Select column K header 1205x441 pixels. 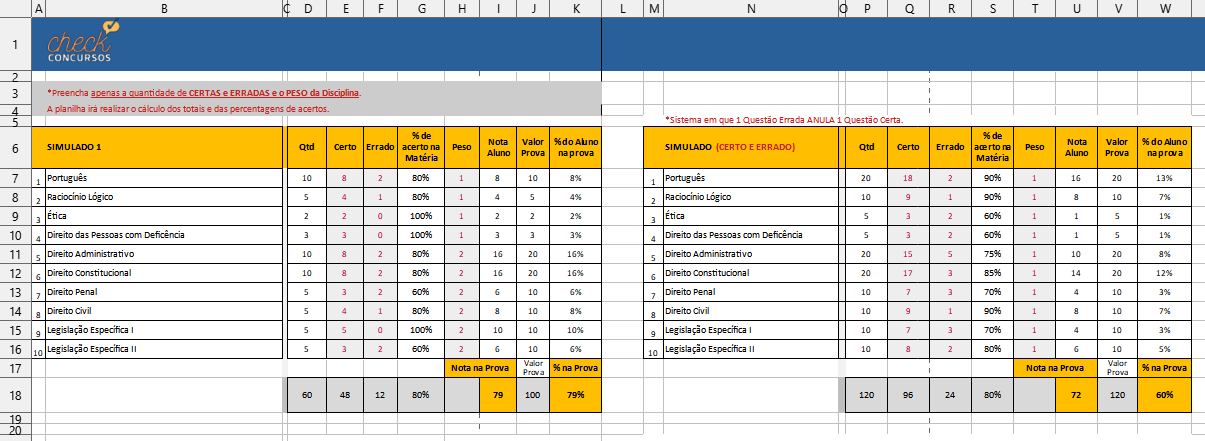575,8
